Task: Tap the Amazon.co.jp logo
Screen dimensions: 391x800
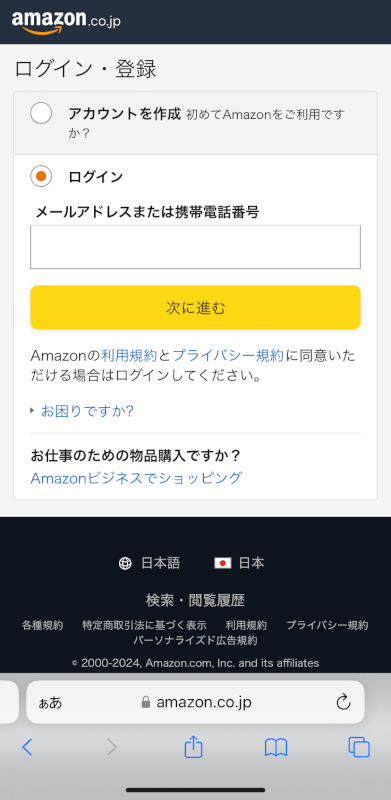Action: click(66, 21)
